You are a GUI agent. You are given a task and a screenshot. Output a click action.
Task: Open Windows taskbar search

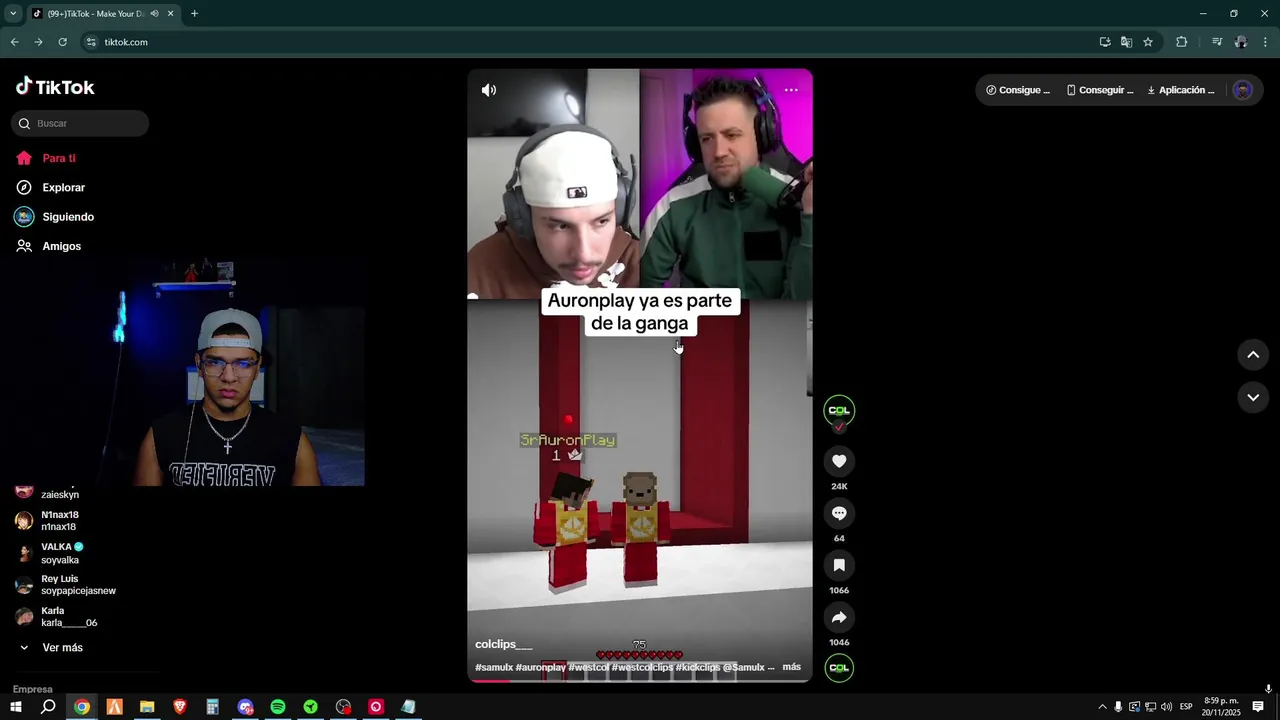tap(48, 707)
